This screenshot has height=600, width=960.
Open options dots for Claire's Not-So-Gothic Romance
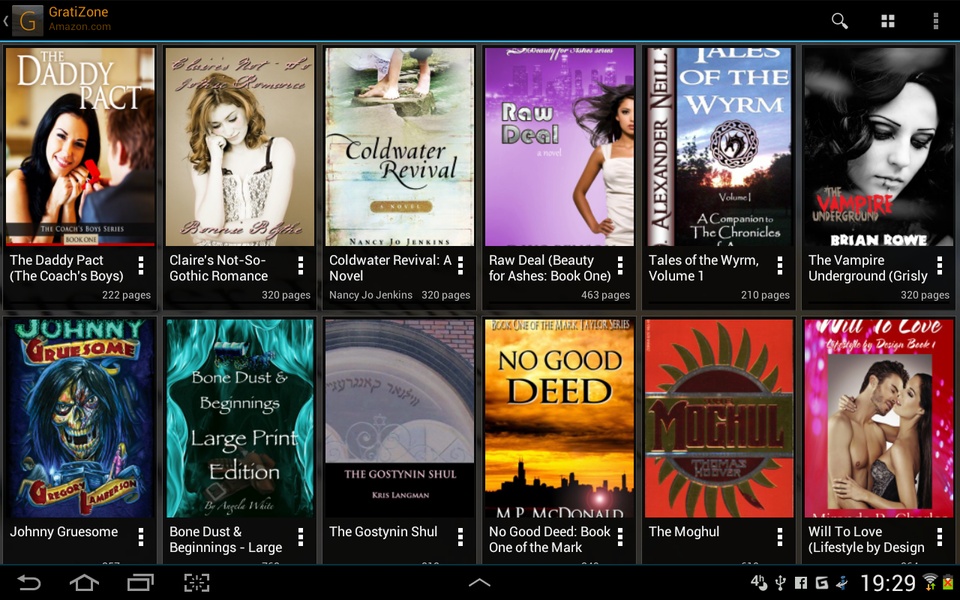click(301, 265)
